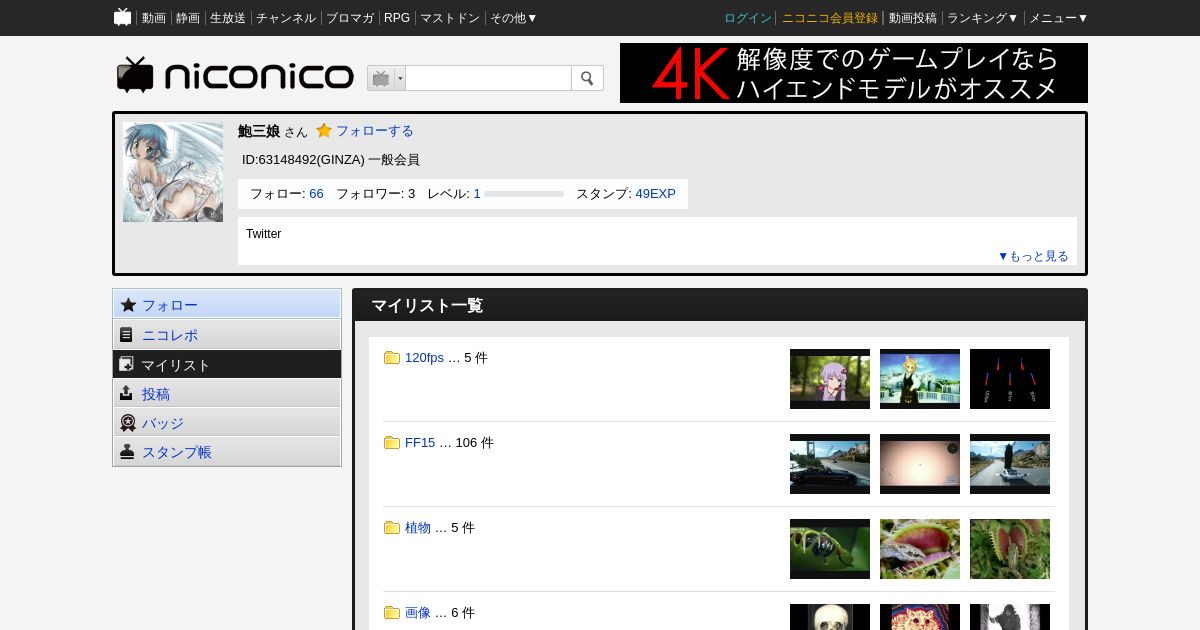Screen dimensions: 1200x630
Task: Open ブロマガ in the top navigation
Action: [x=350, y=18]
